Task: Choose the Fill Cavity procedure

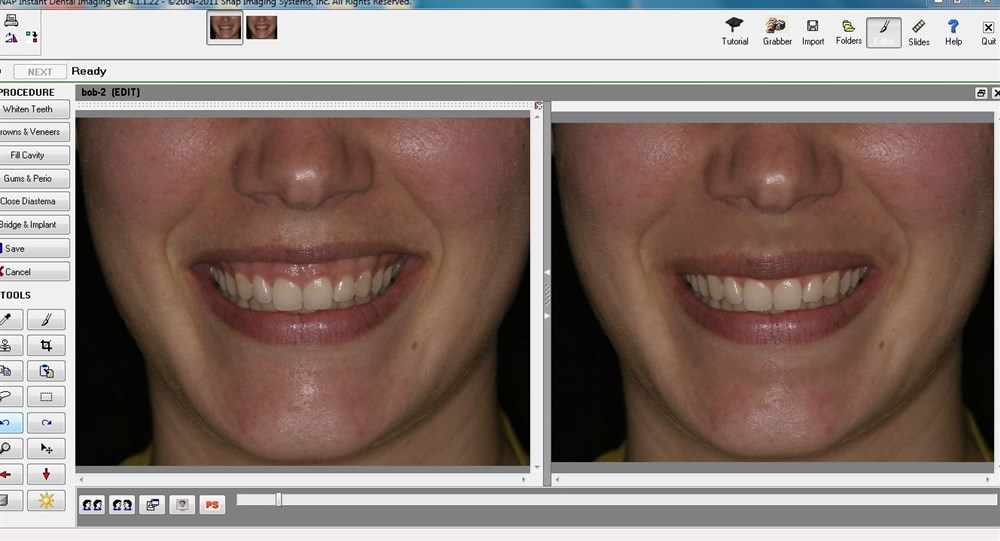Action: (34, 155)
